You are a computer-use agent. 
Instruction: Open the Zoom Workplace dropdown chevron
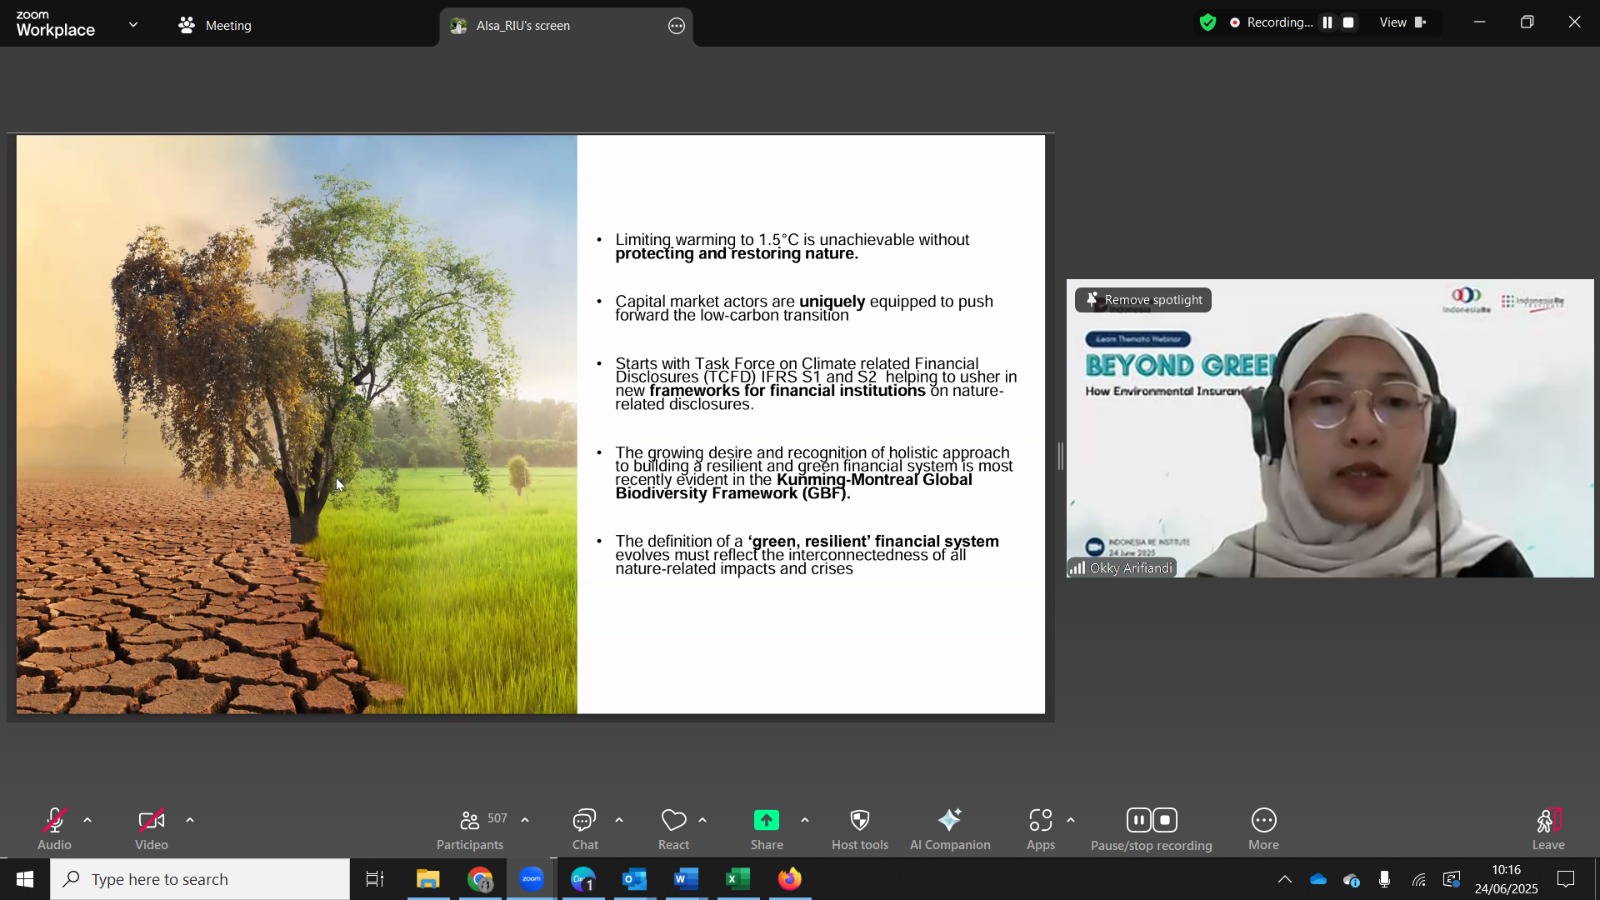coord(133,25)
